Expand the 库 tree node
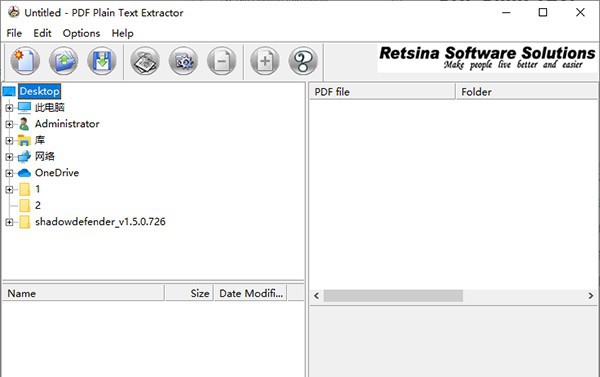 (9, 140)
